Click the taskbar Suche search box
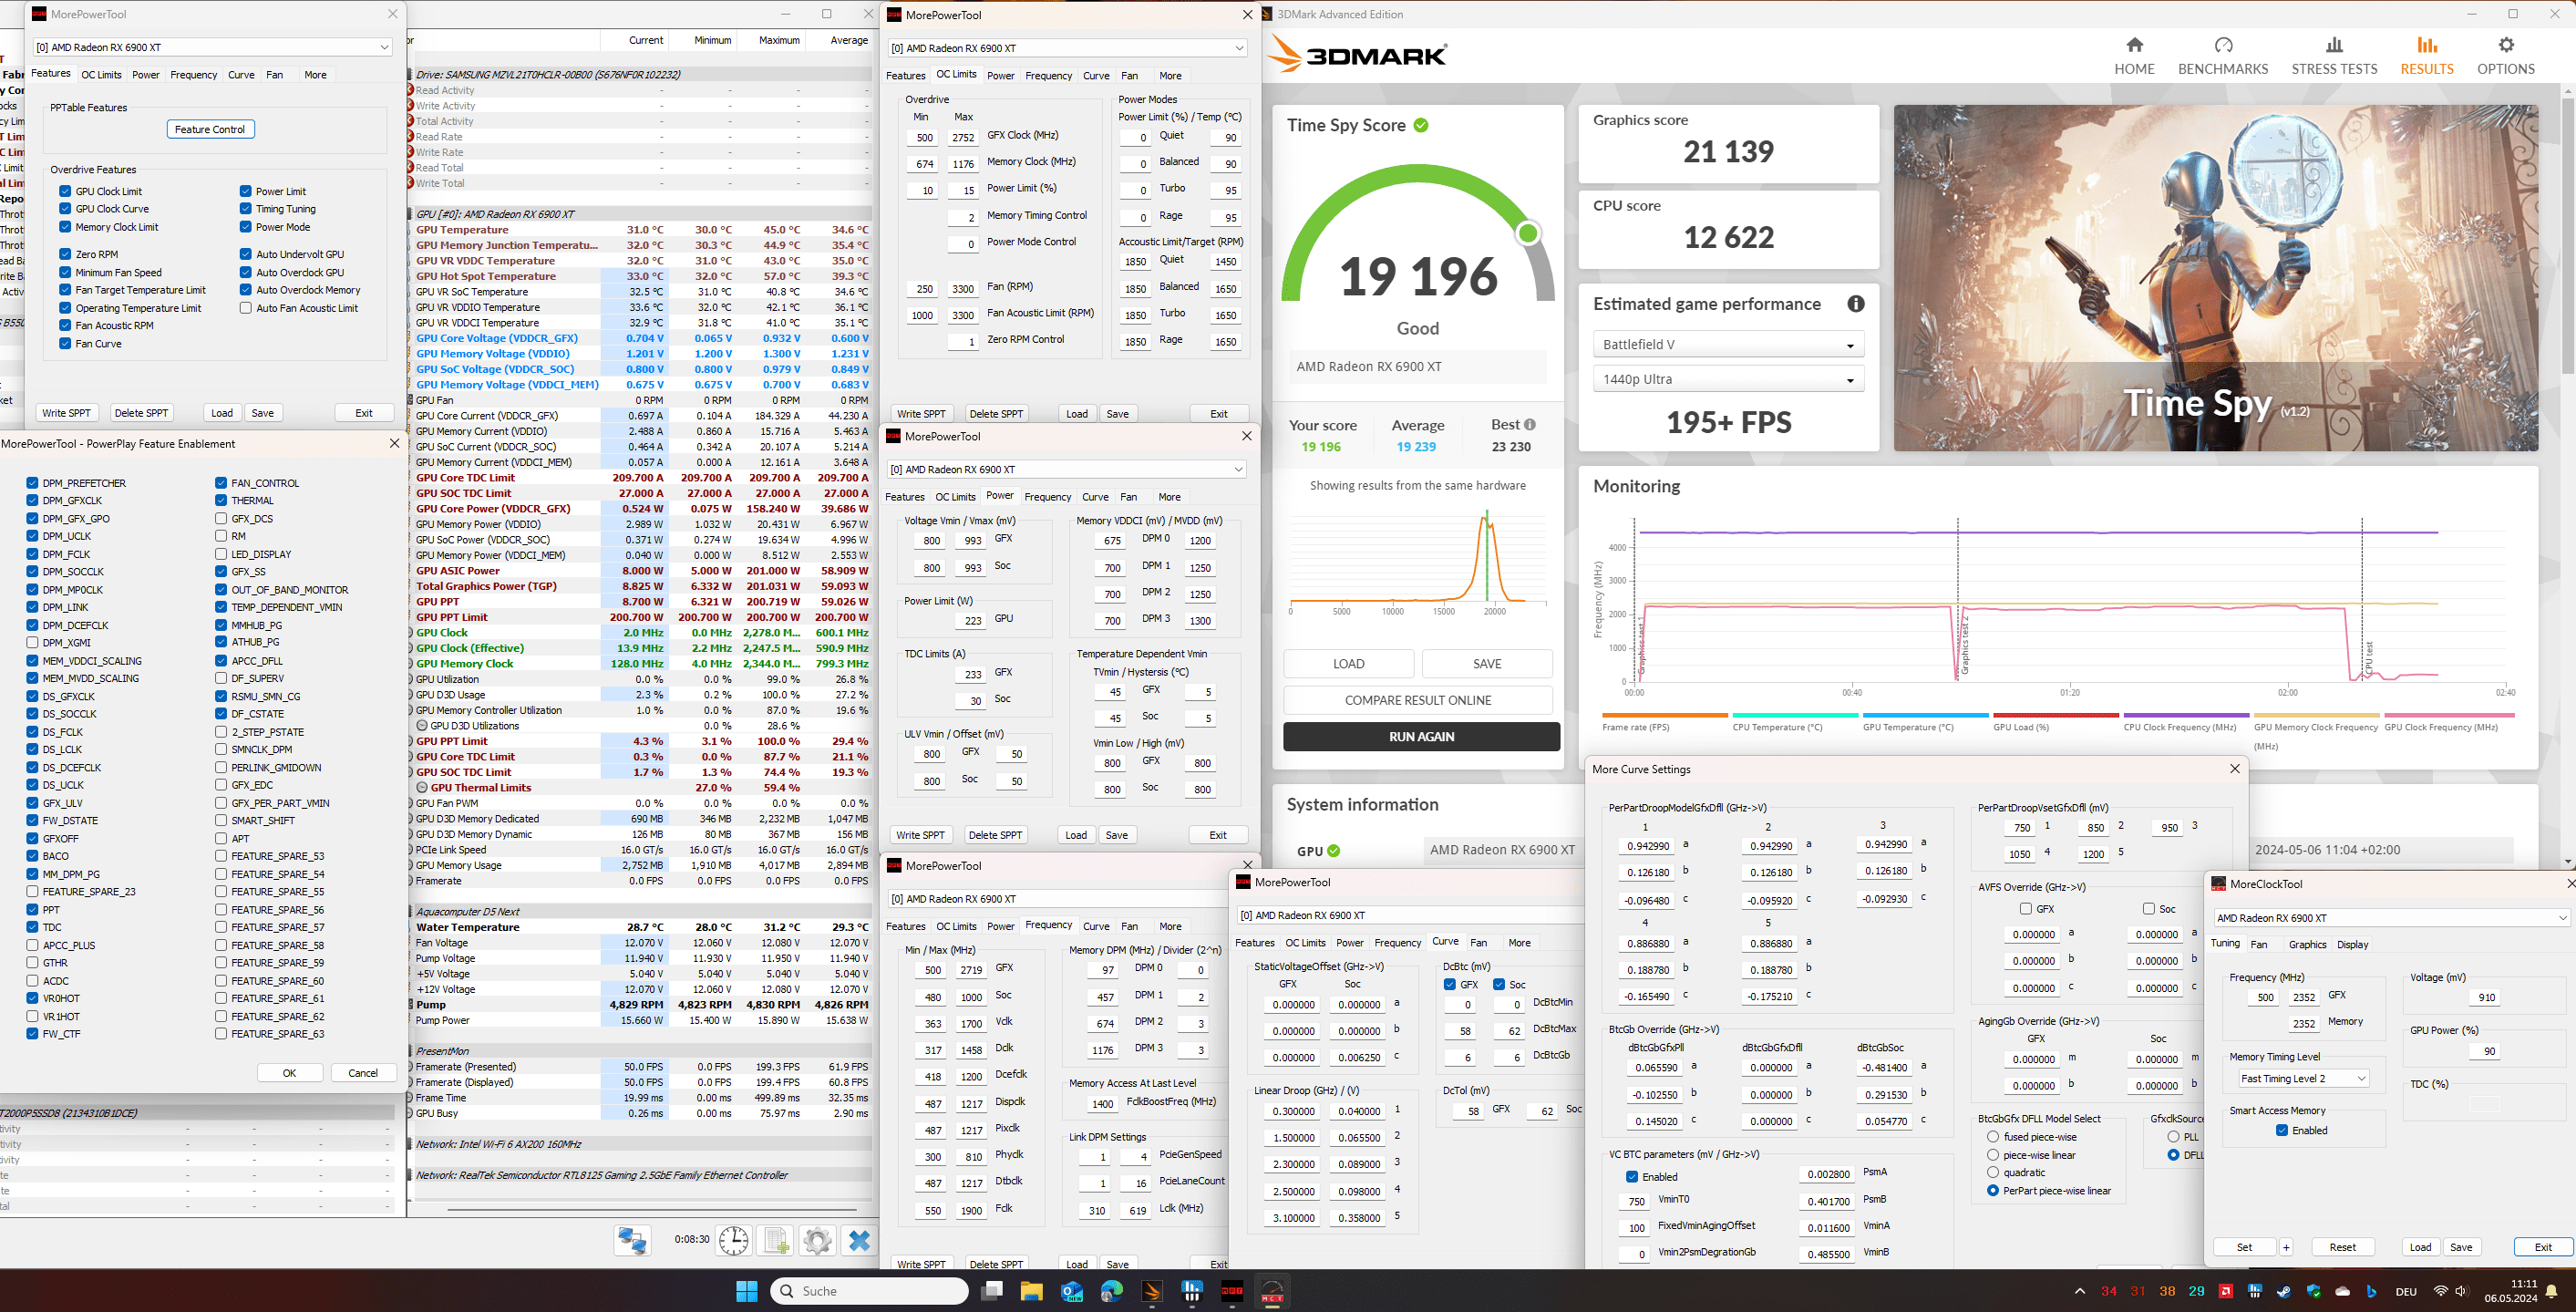Viewport: 2576px width, 1312px height. [x=870, y=1291]
